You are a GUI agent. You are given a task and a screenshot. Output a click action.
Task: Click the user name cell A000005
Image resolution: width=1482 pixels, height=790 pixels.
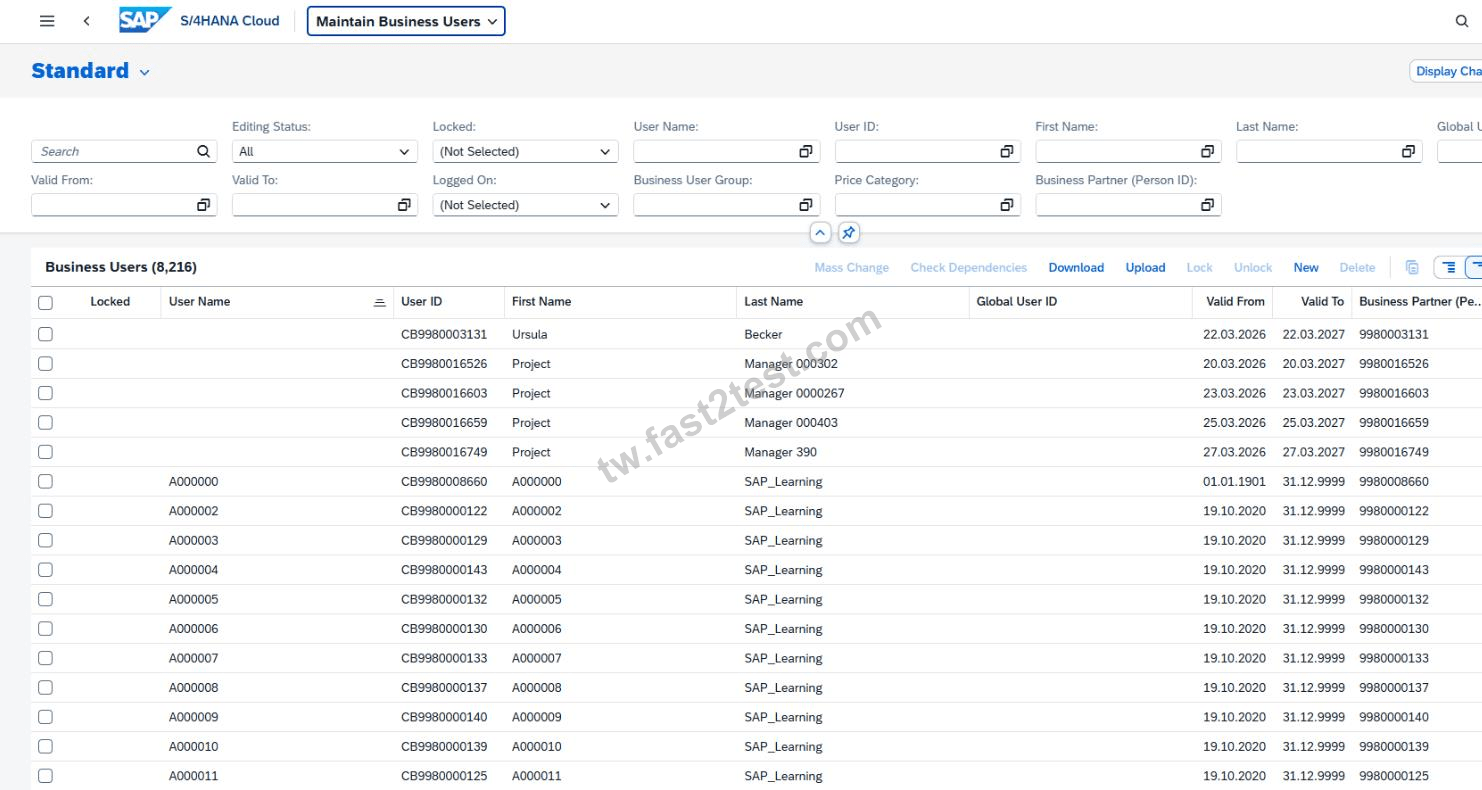coord(193,600)
